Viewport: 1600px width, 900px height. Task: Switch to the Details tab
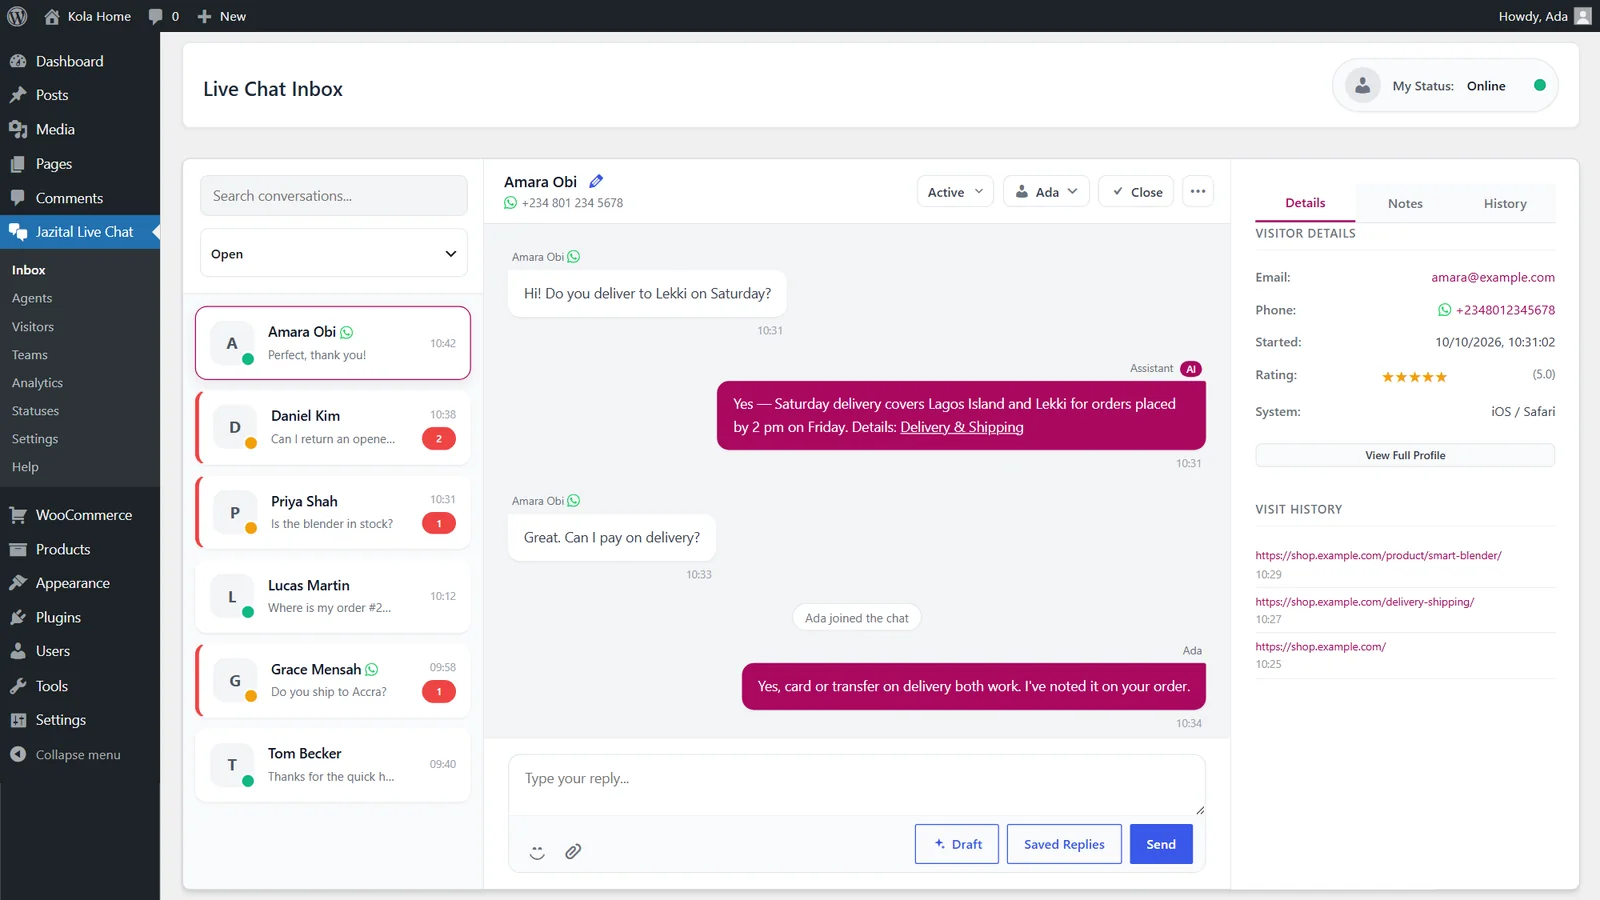[1305, 203]
